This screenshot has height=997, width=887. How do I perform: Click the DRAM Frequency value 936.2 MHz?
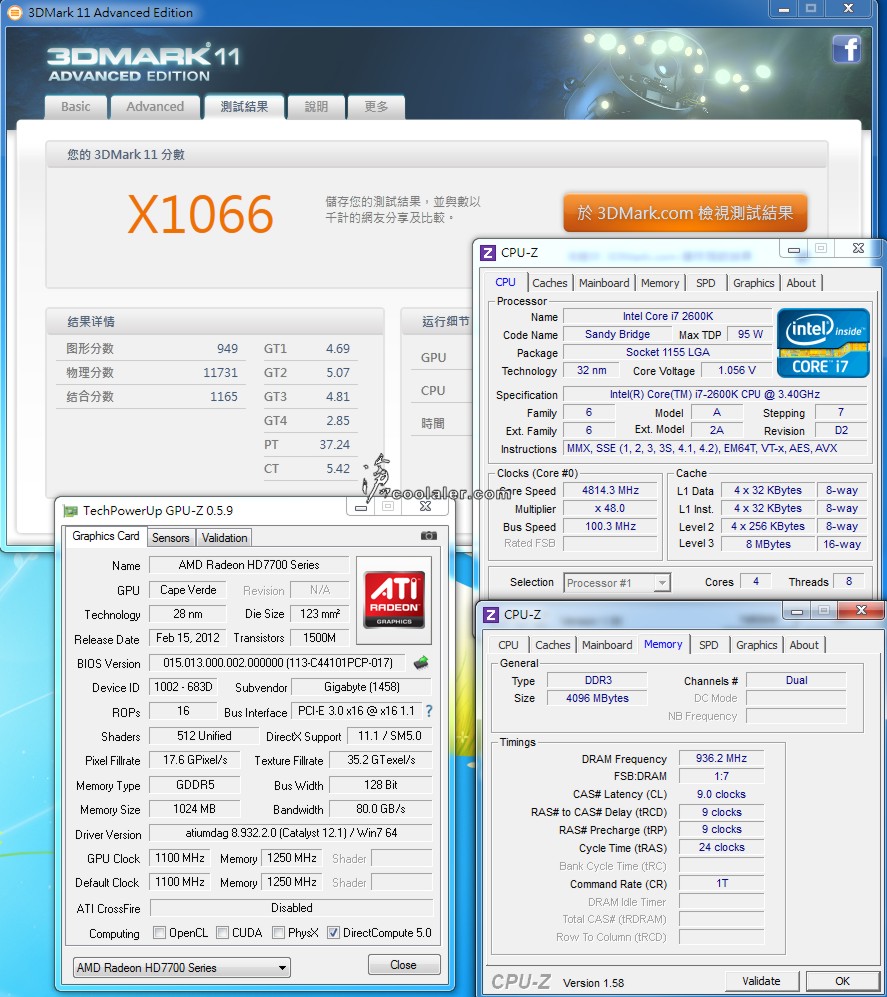point(721,759)
